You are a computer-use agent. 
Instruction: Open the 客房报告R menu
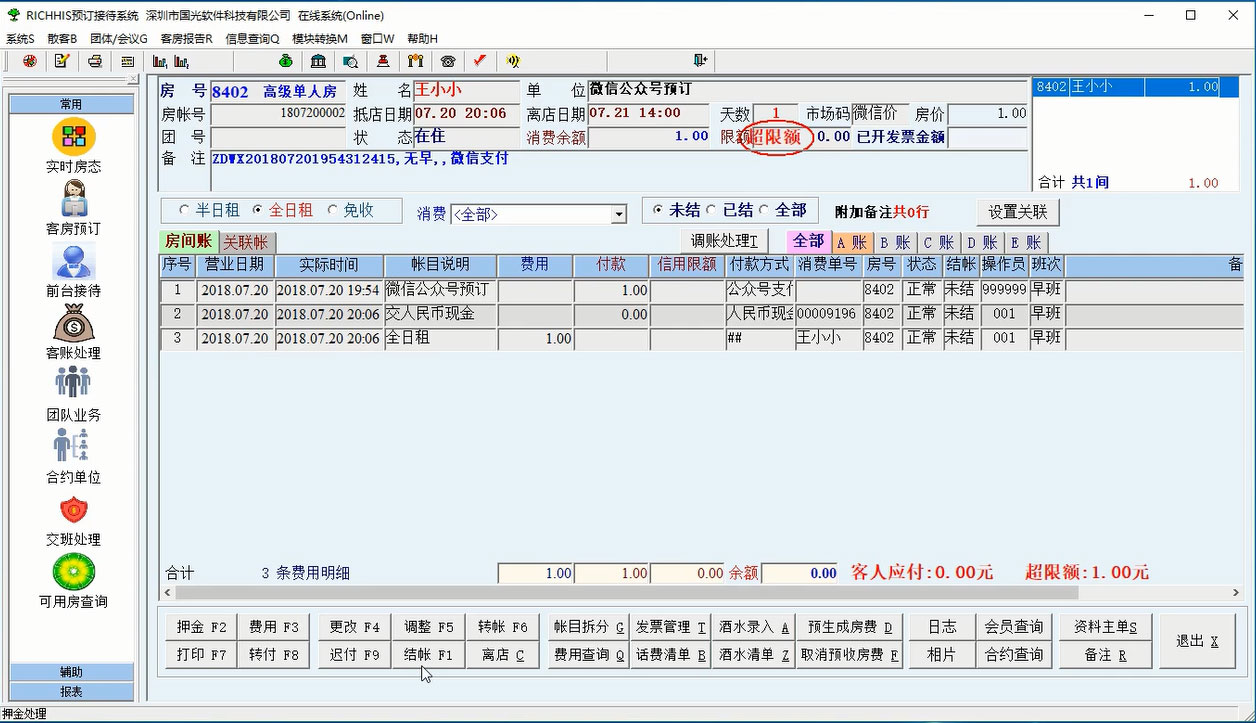click(186, 39)
